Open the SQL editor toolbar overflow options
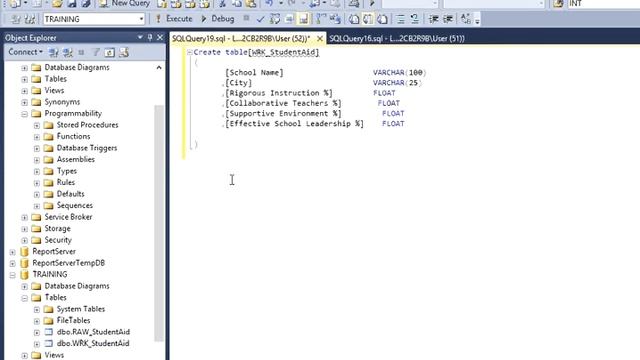Viewport: 640px width, 360px height. pos(477,20)
